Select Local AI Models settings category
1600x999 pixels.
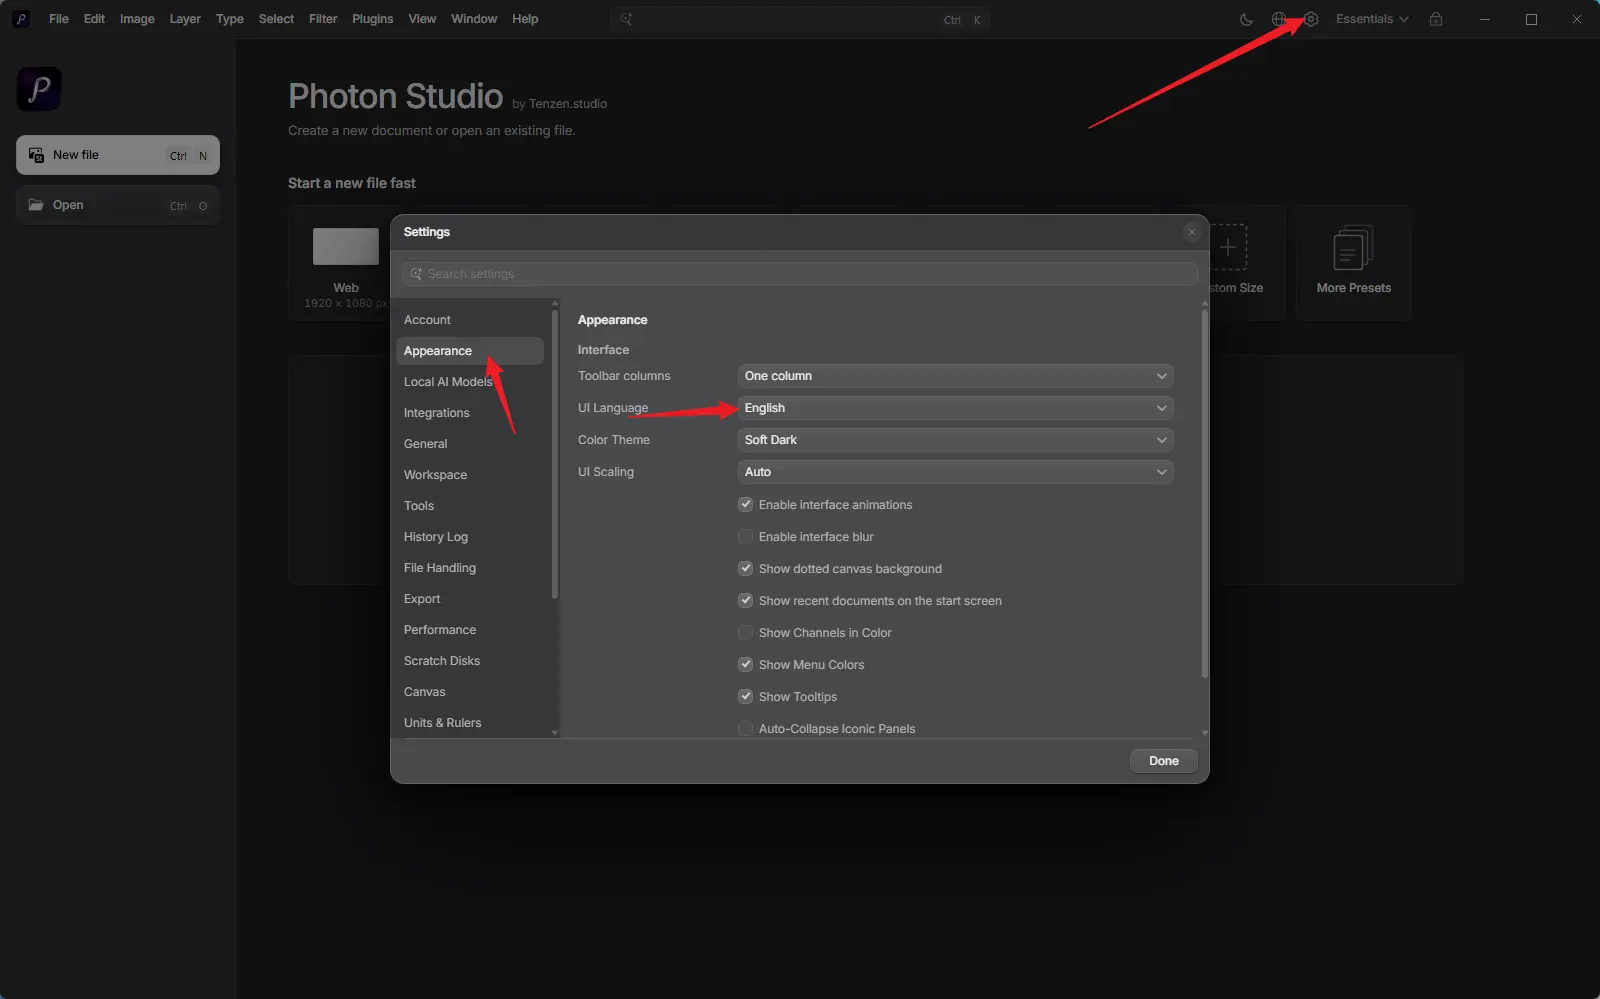tap(470, 382)
